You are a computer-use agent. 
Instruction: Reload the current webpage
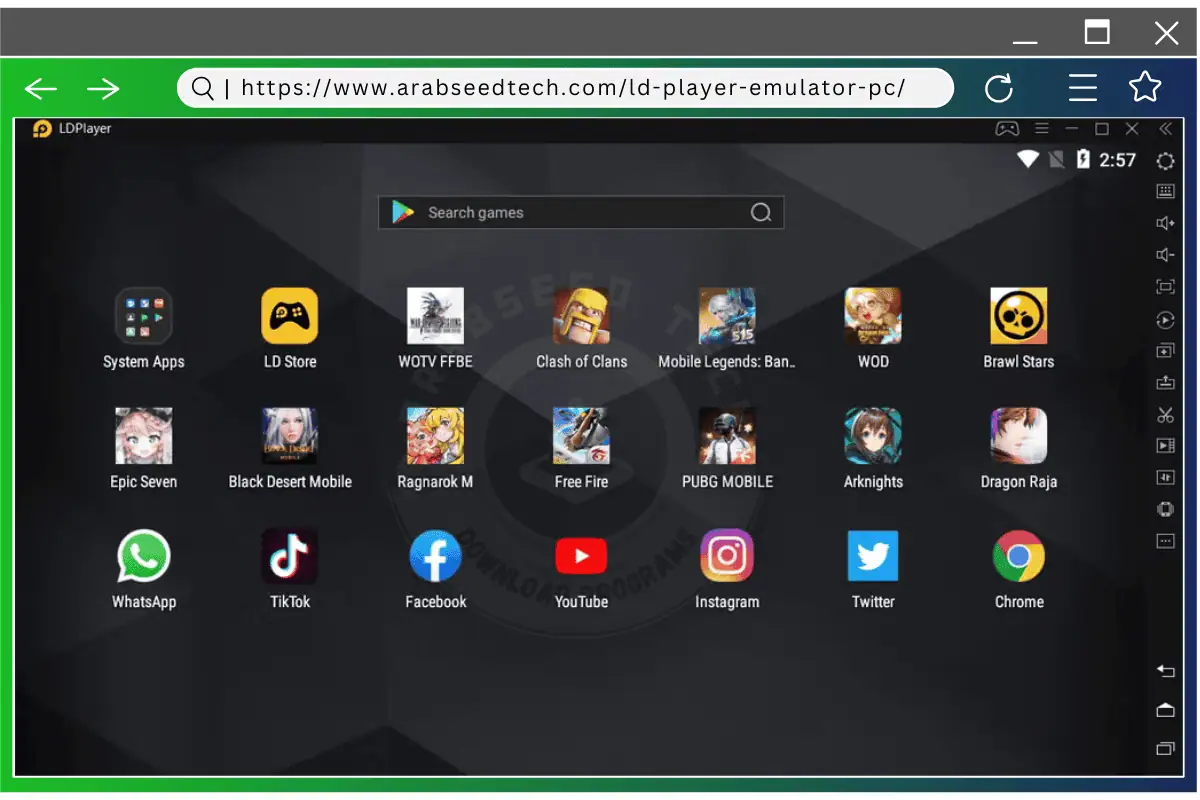(x=999, y=88)
